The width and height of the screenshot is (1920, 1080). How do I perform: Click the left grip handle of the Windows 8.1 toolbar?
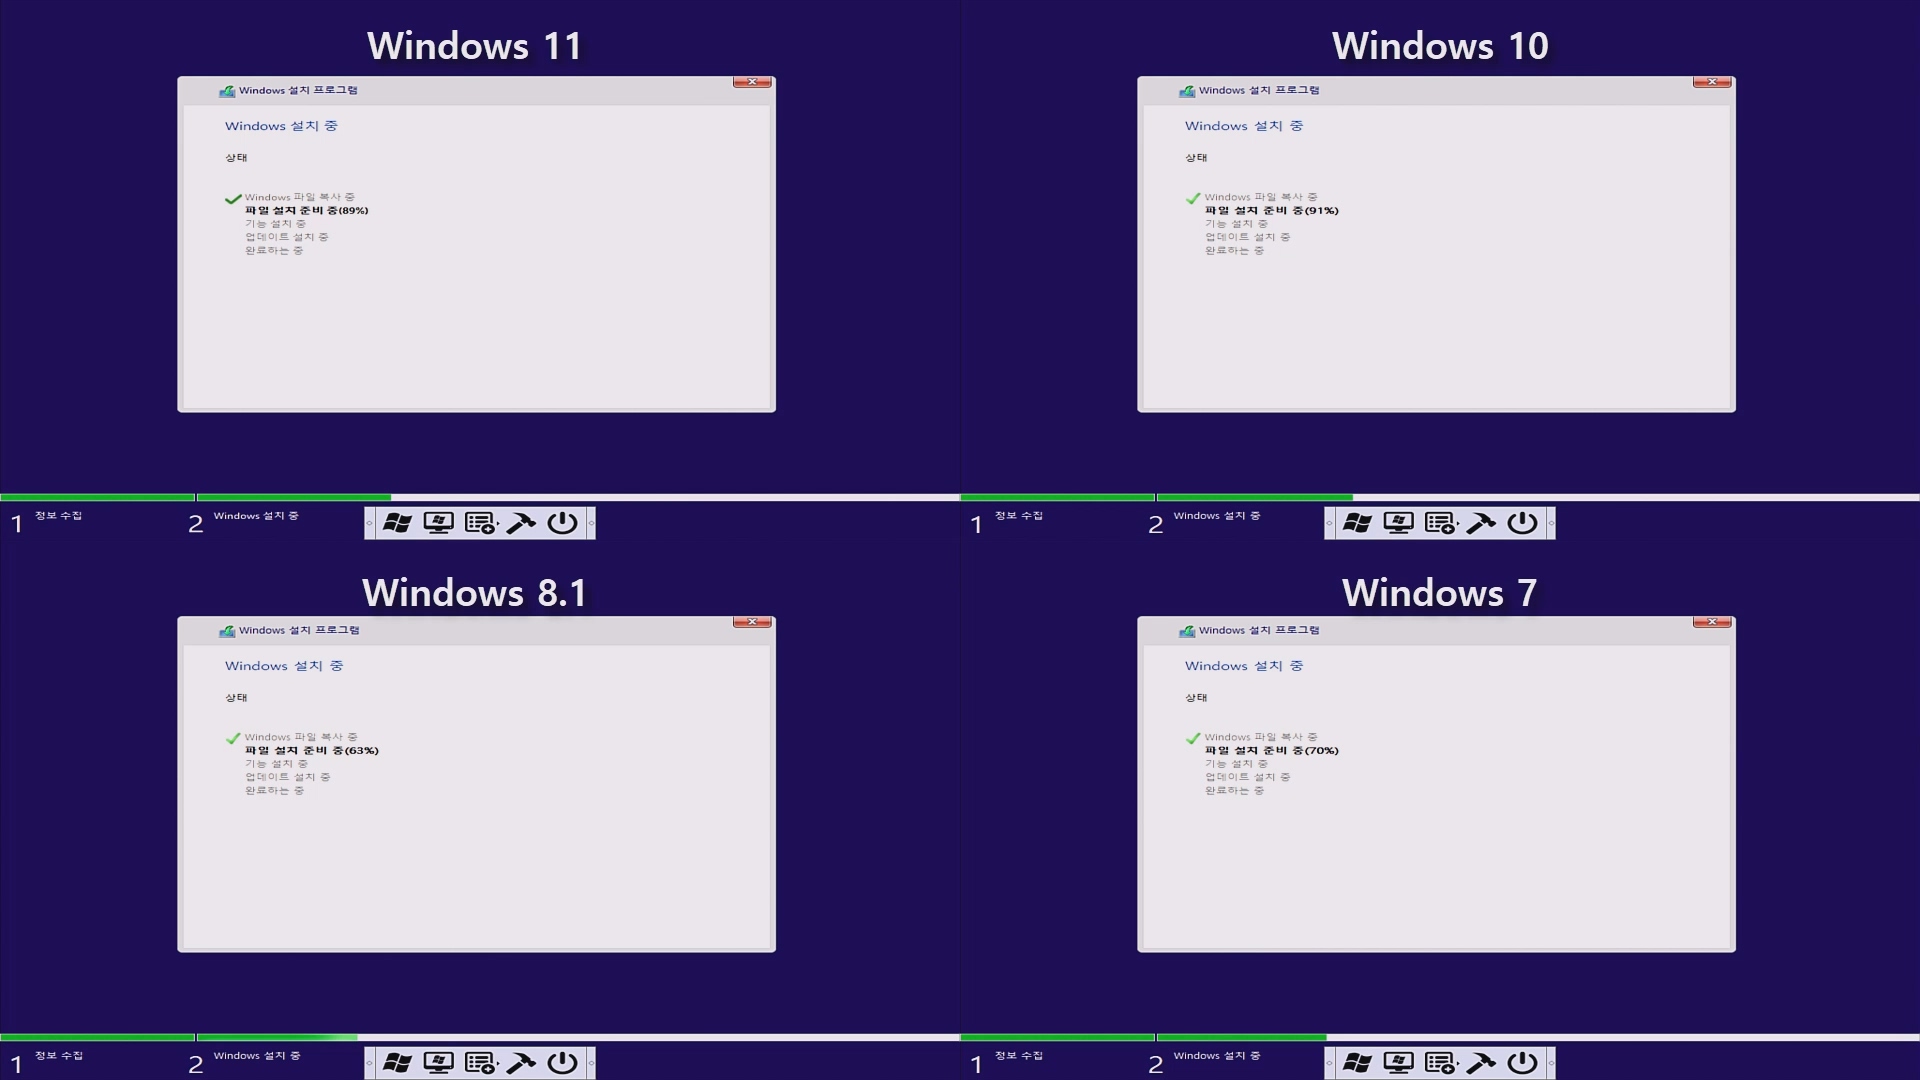369,1063
